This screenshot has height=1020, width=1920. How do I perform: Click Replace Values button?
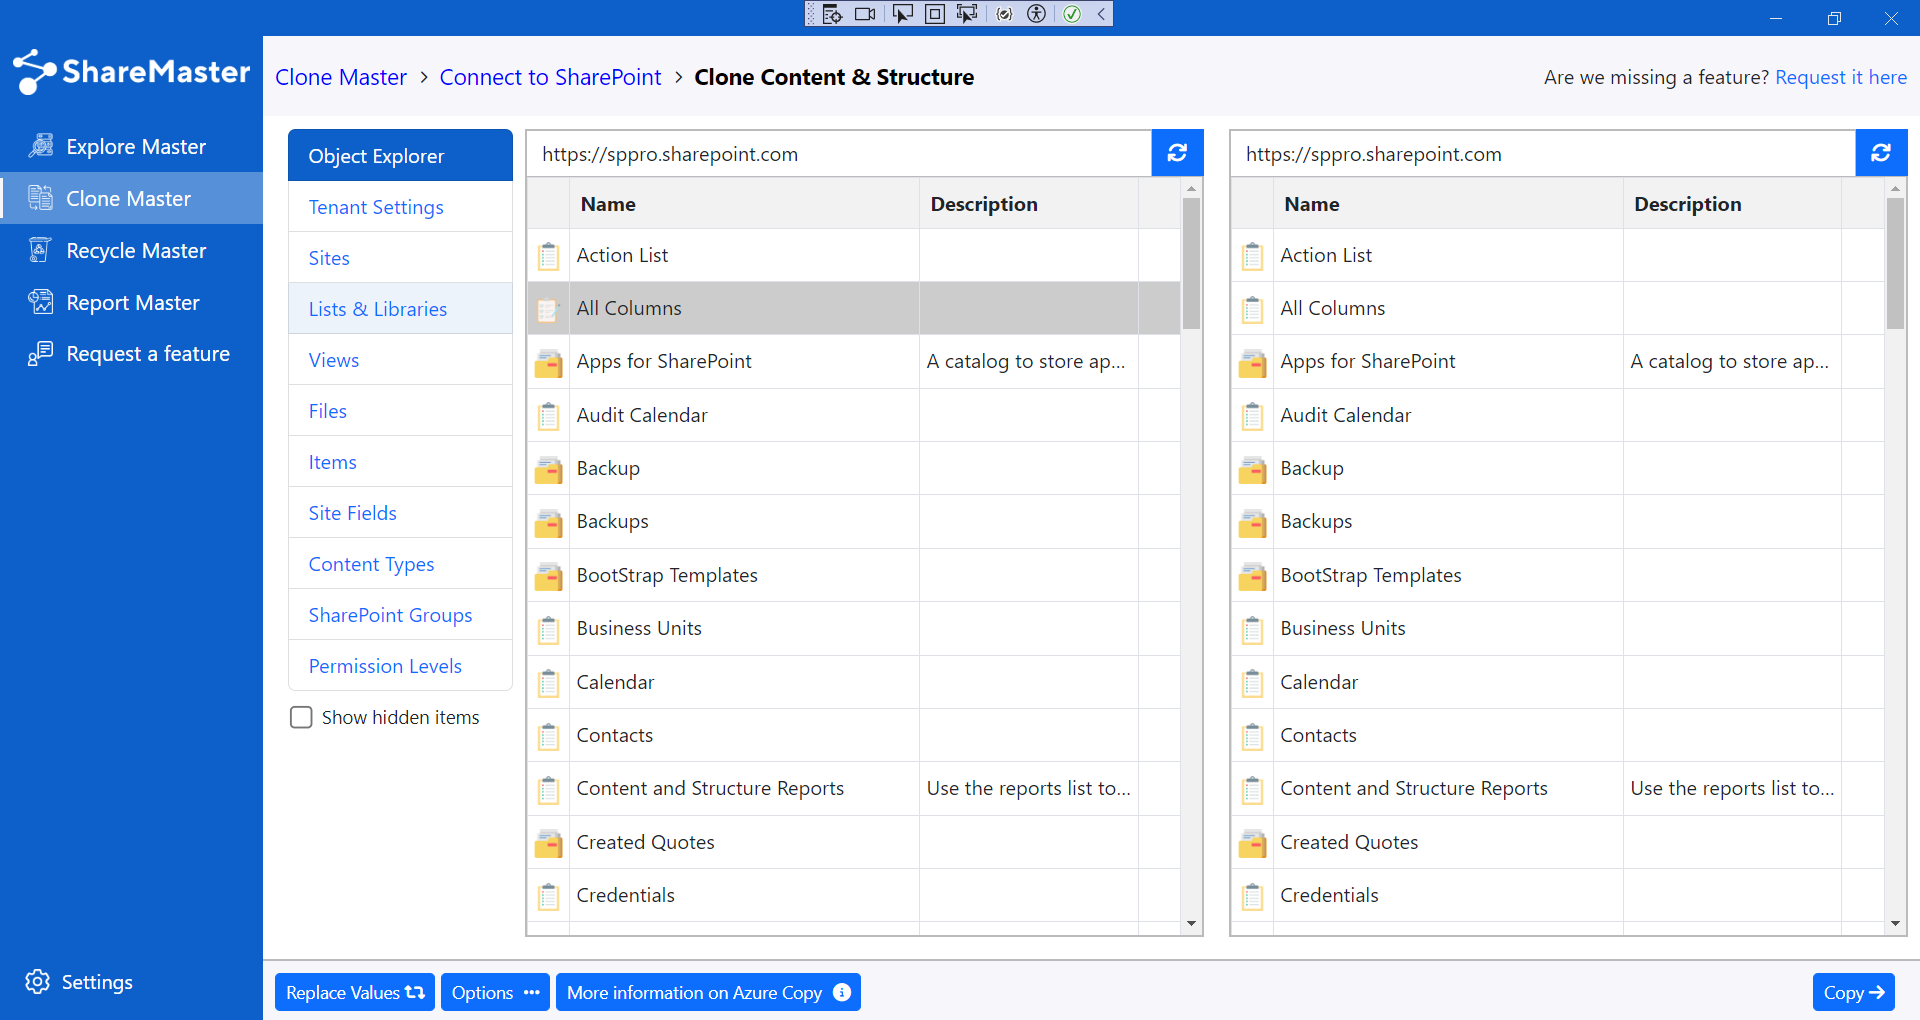point(354,992)
